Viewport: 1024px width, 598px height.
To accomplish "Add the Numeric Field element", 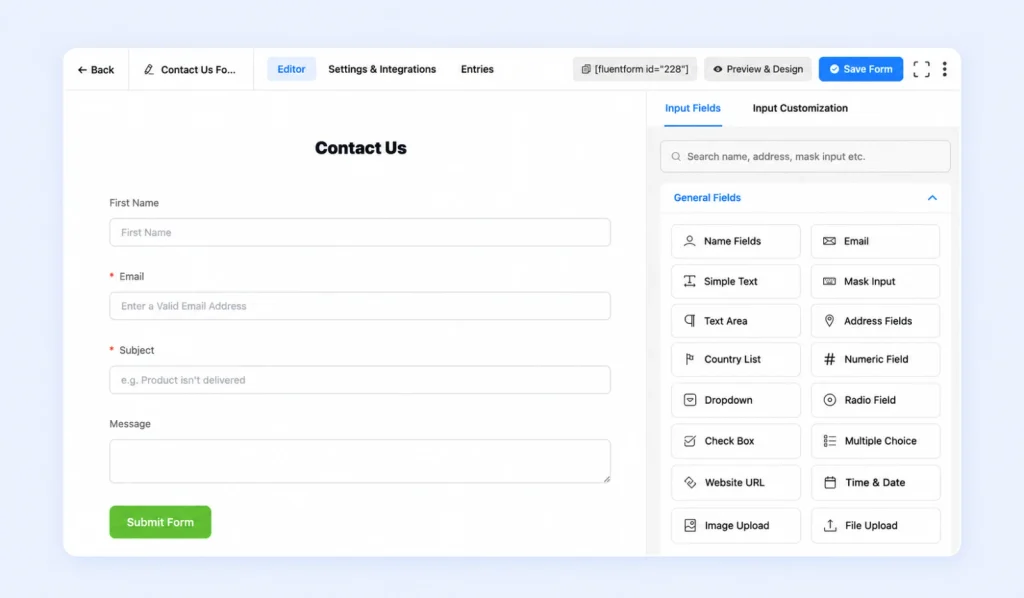I will [x=875, y=360].
